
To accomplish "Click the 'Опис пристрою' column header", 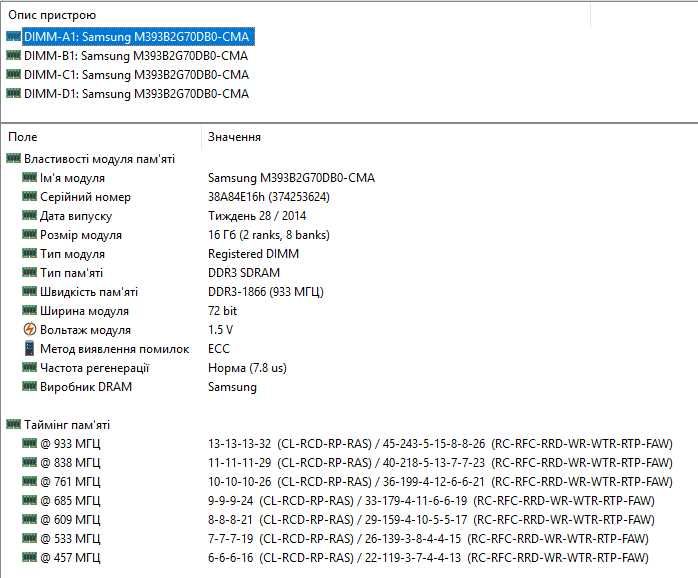I will pyautogui.click(x=52, y=15).
